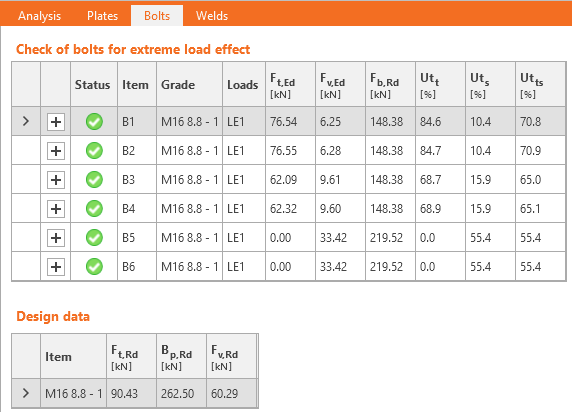Click green check status icon for B1
The image size is (572, 412).
(x=94, y=122)
